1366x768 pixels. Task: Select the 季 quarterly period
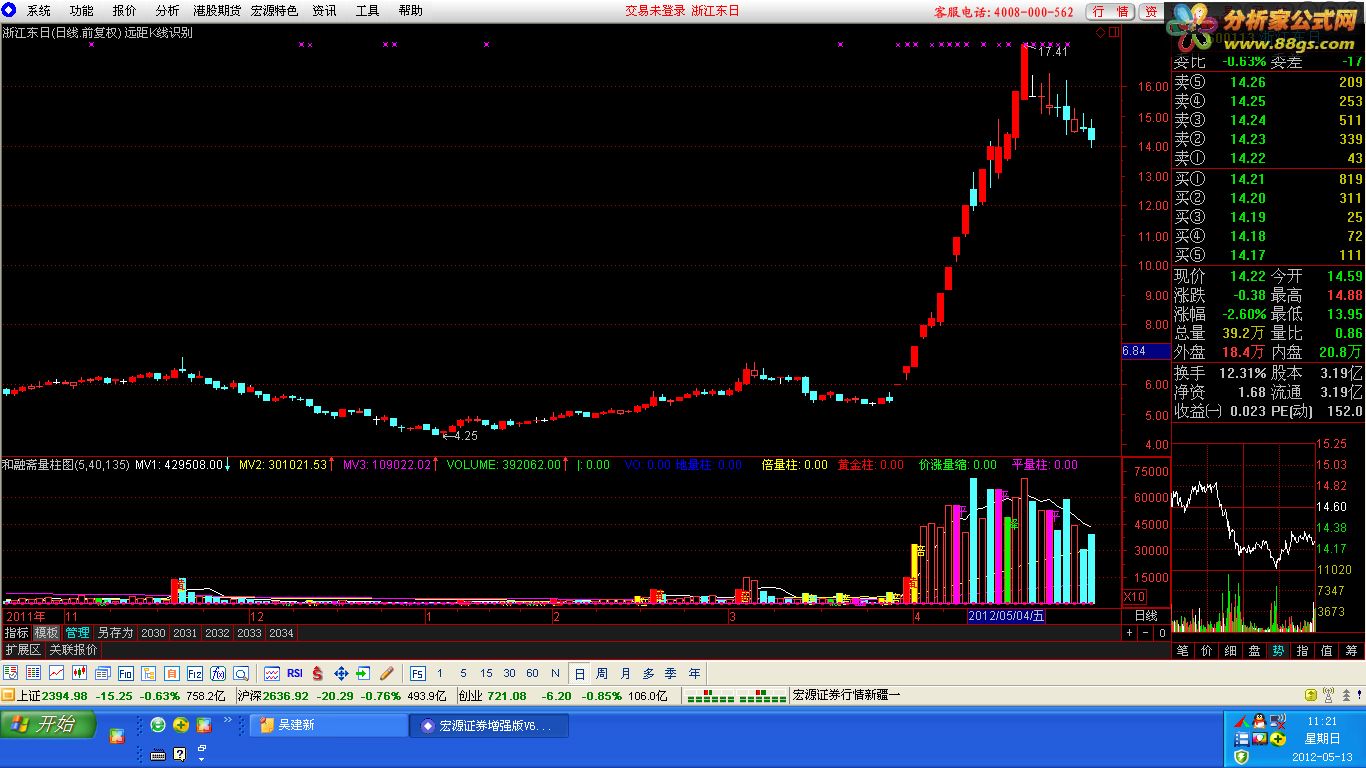tap(671, 673)
